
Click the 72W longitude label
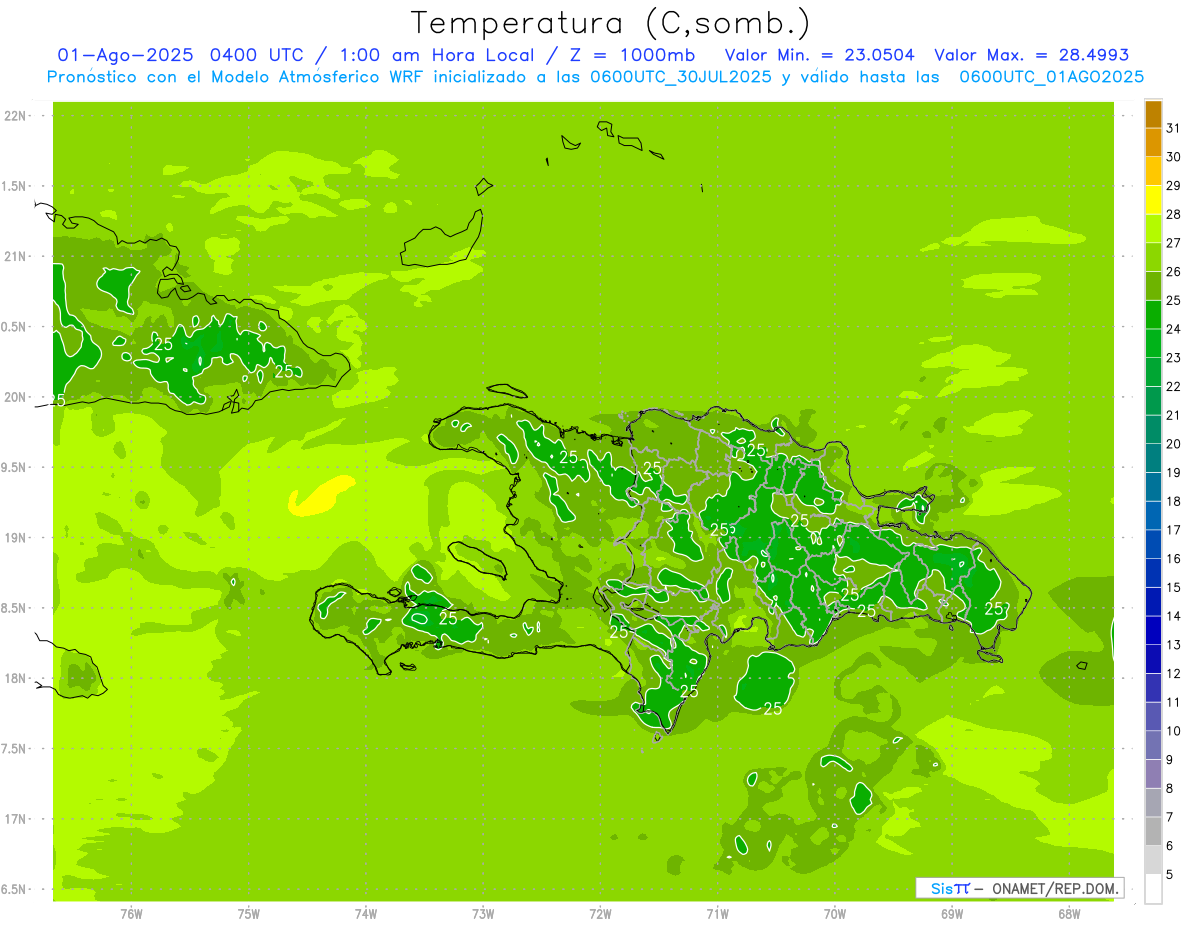(x=600, y=914)
